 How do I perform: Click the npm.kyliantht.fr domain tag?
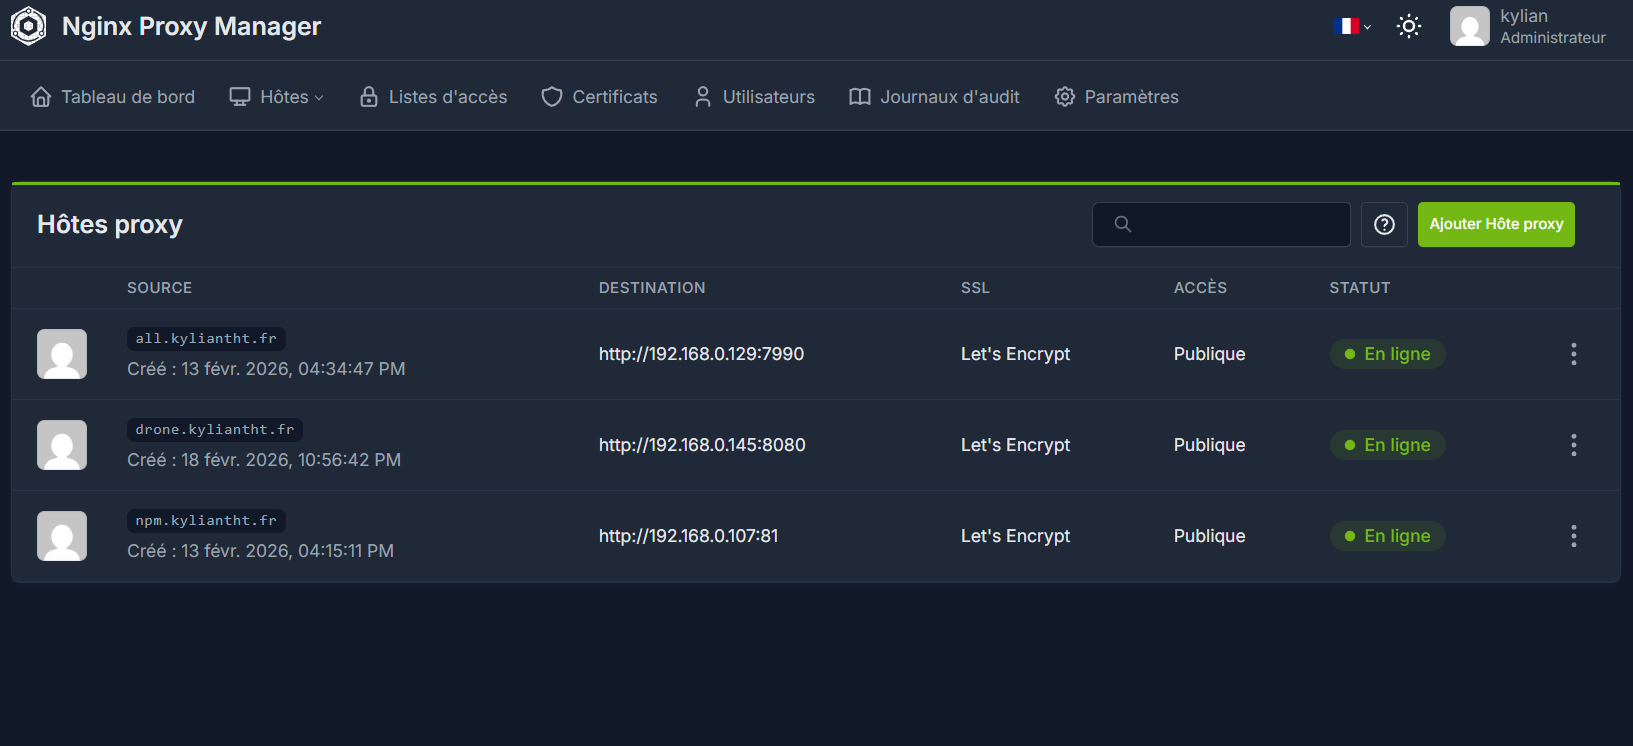tap(206, 521)
